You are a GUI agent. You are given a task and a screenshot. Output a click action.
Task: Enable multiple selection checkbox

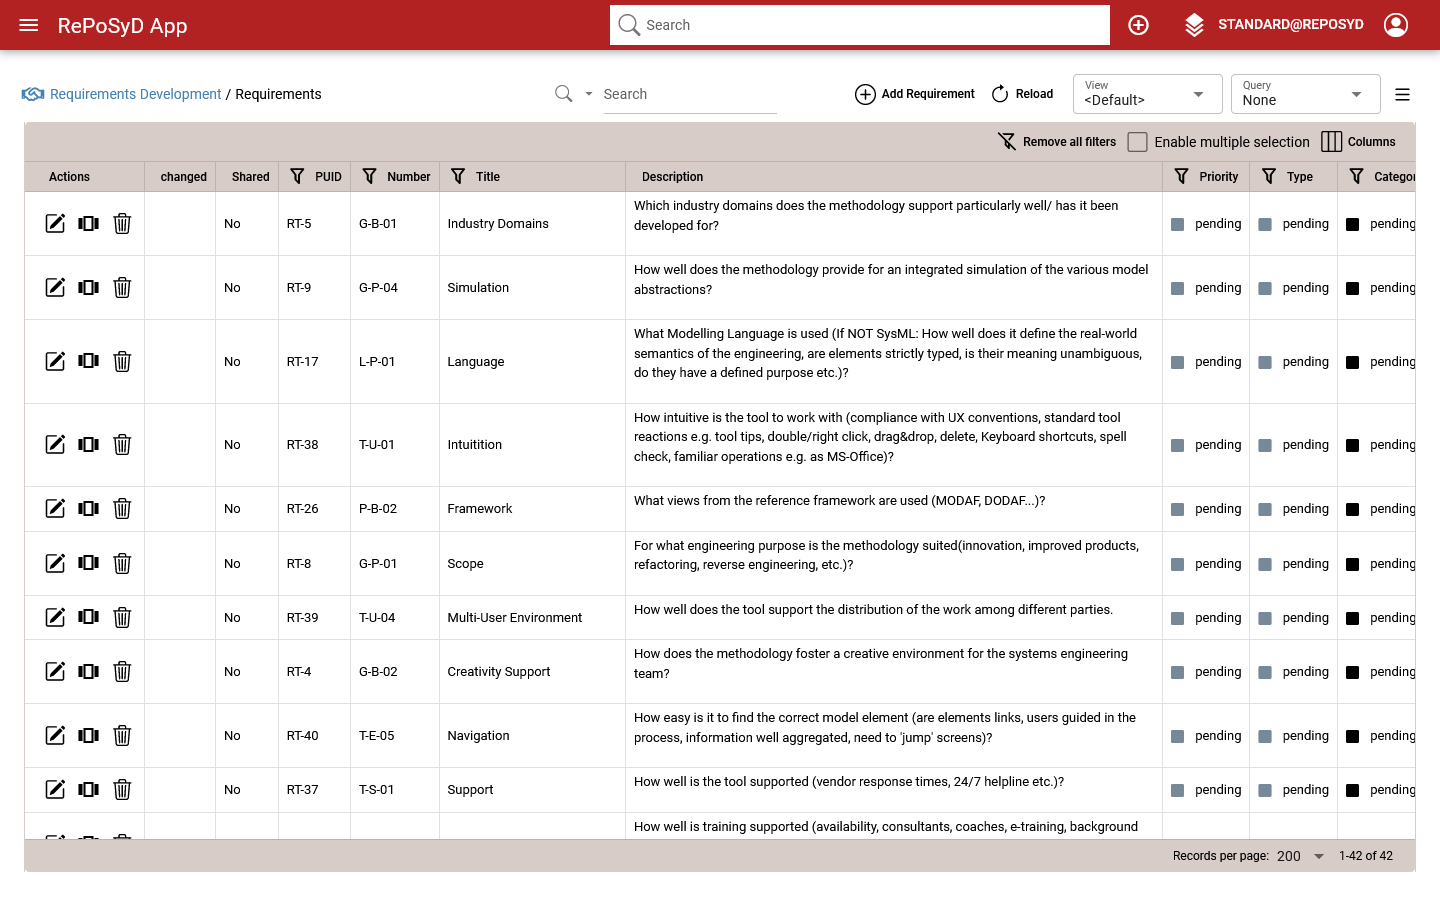pos(1137,142)
